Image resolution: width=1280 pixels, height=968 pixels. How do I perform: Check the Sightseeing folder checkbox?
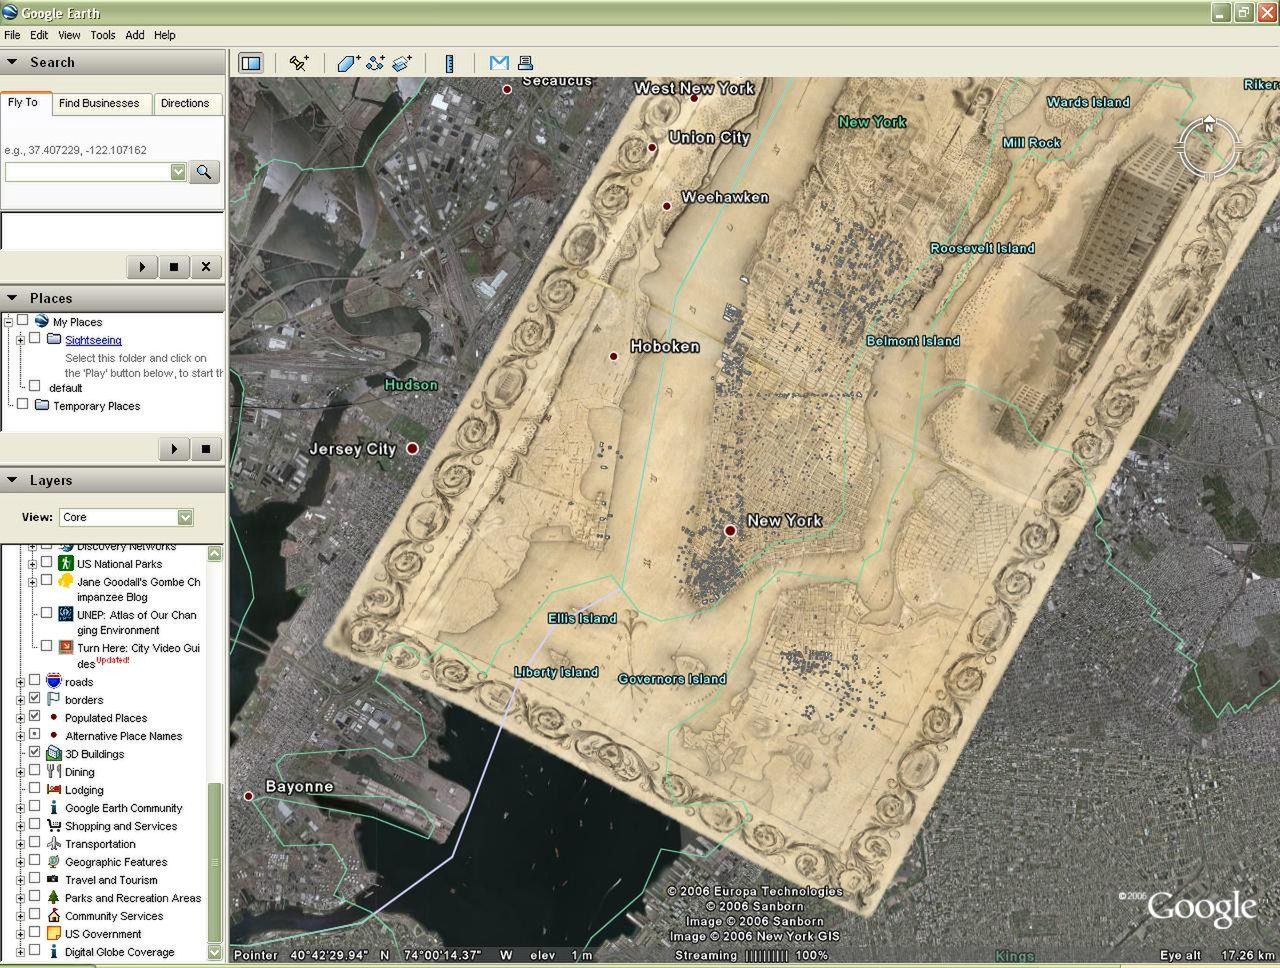(35, 338)
